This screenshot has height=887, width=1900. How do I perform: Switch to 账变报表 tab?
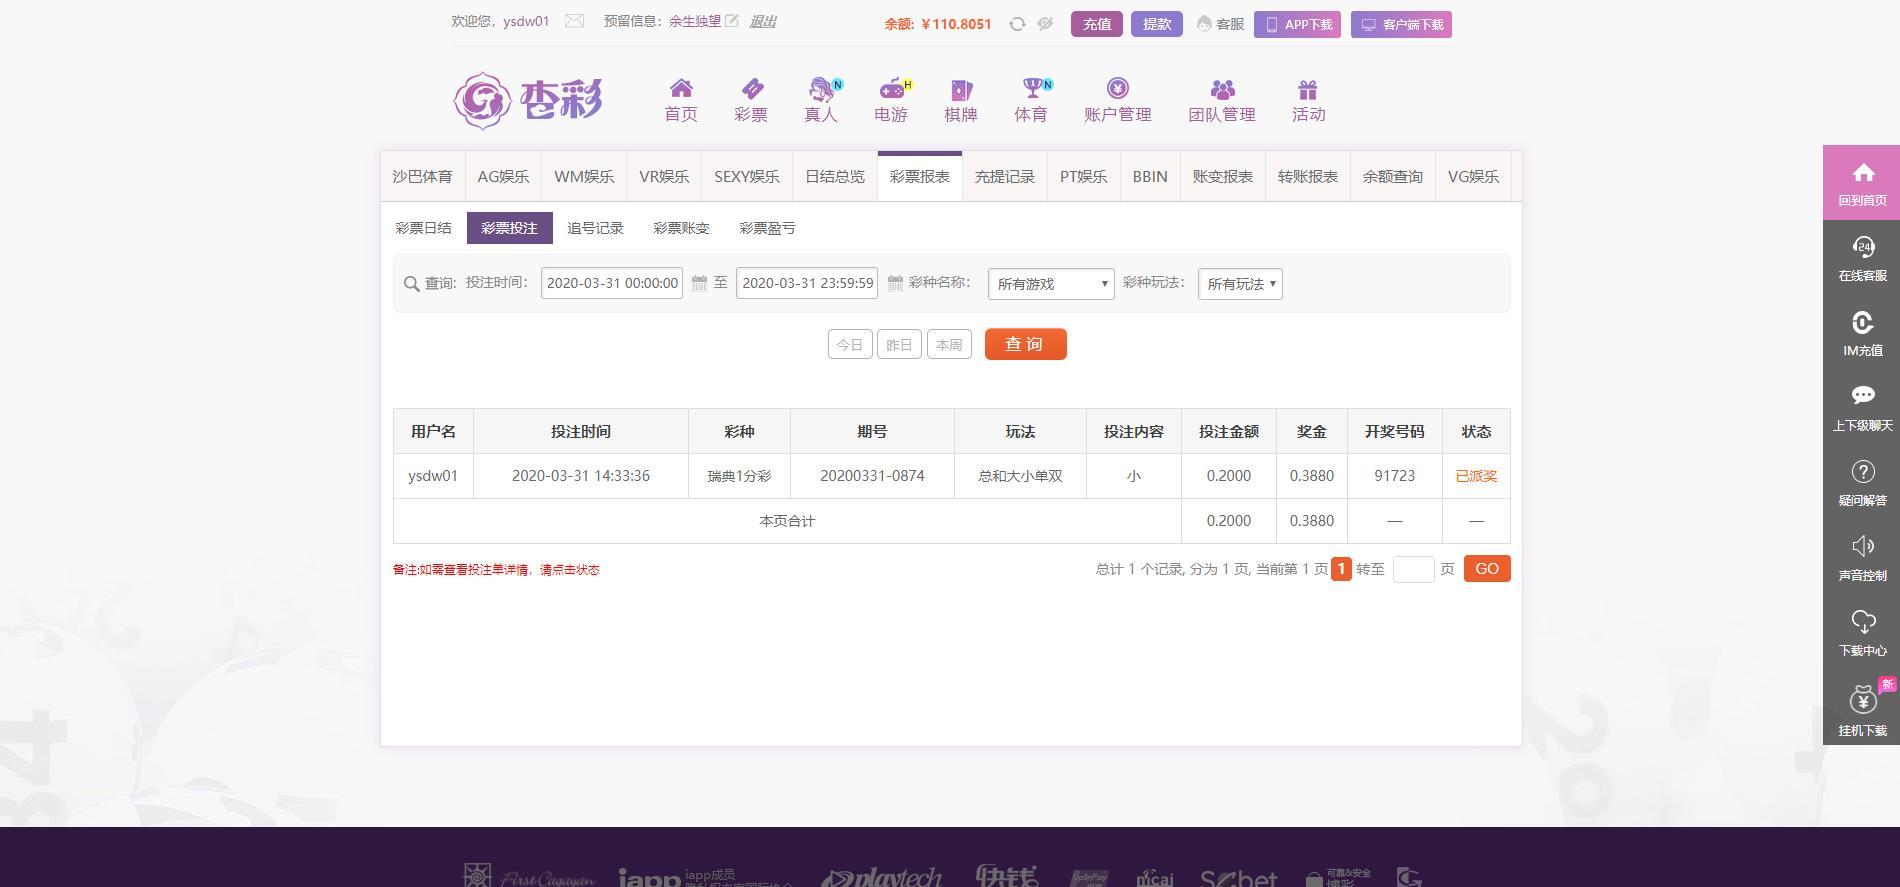[1223, 176]
